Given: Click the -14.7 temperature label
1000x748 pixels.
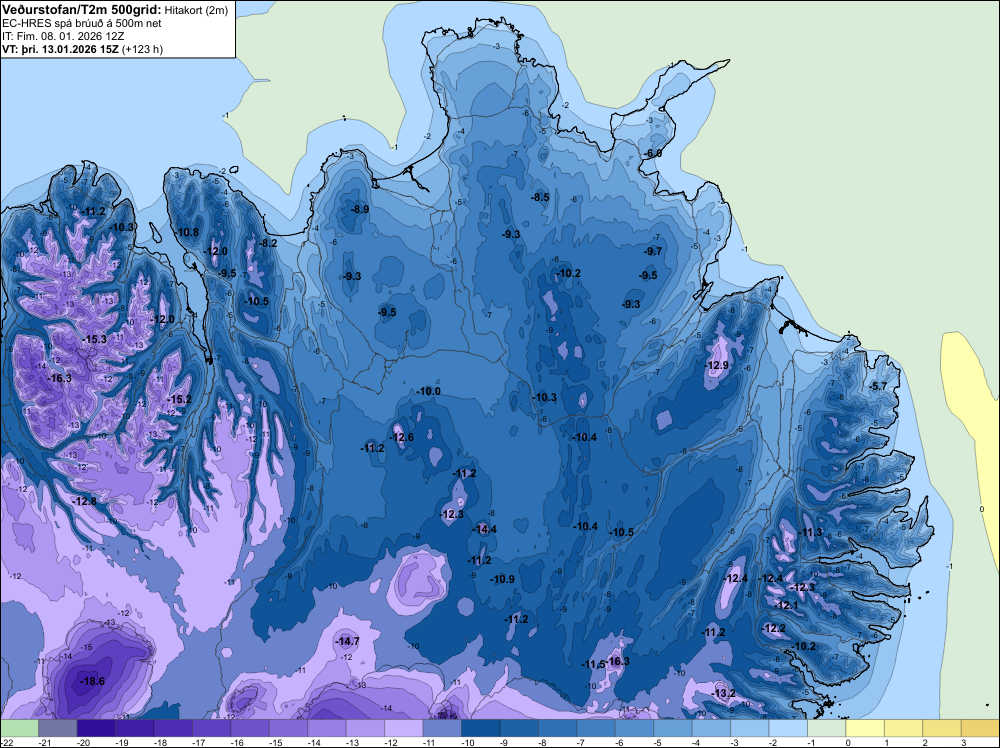Looking at the screenshot, I should coord(348,641).
